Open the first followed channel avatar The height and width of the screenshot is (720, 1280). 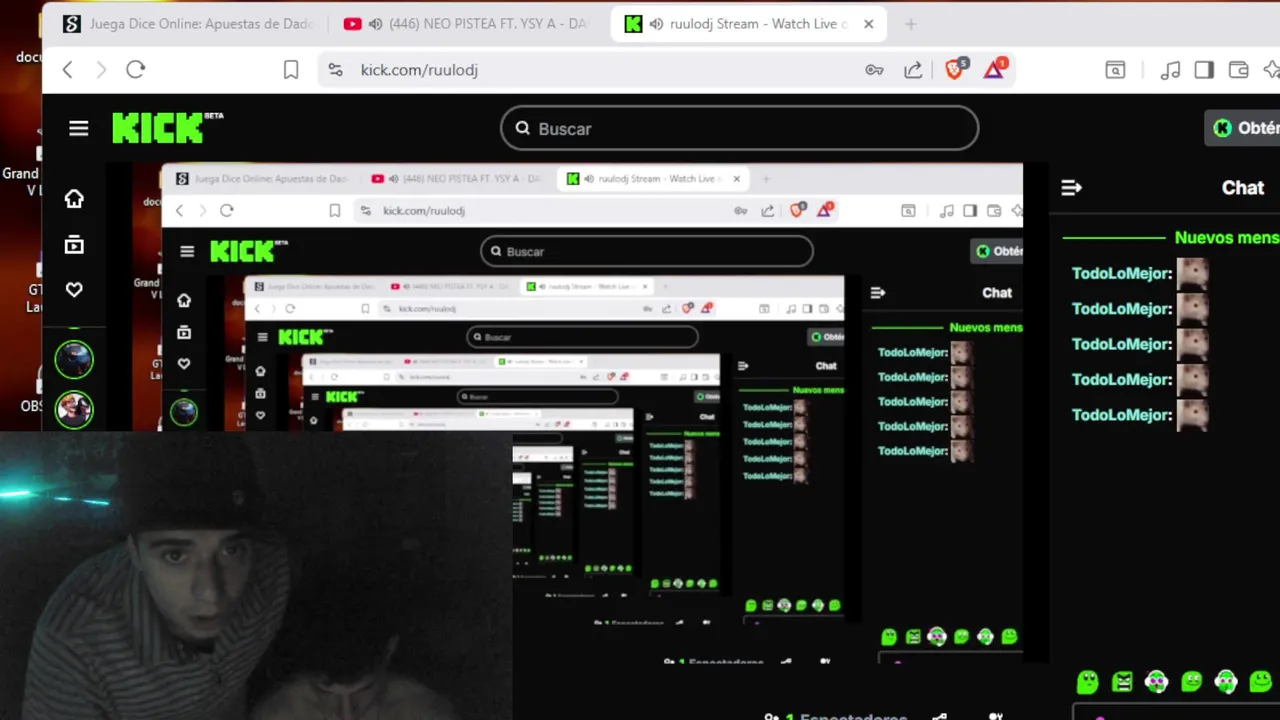tap(74, 360)
